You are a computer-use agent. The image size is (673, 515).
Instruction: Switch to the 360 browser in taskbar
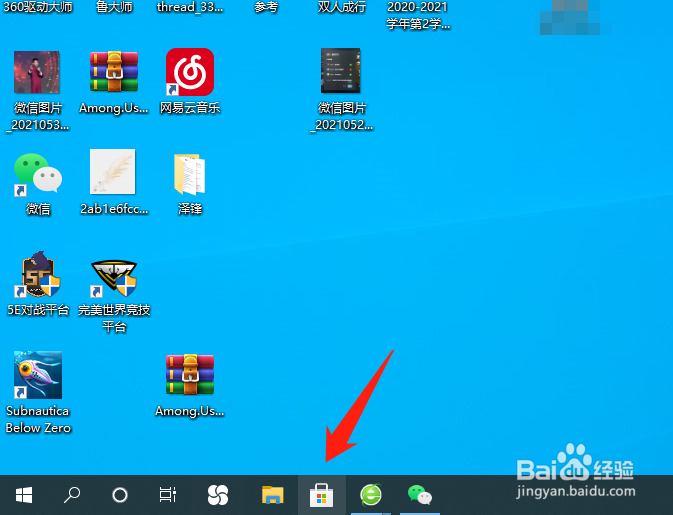click(371, 495)
